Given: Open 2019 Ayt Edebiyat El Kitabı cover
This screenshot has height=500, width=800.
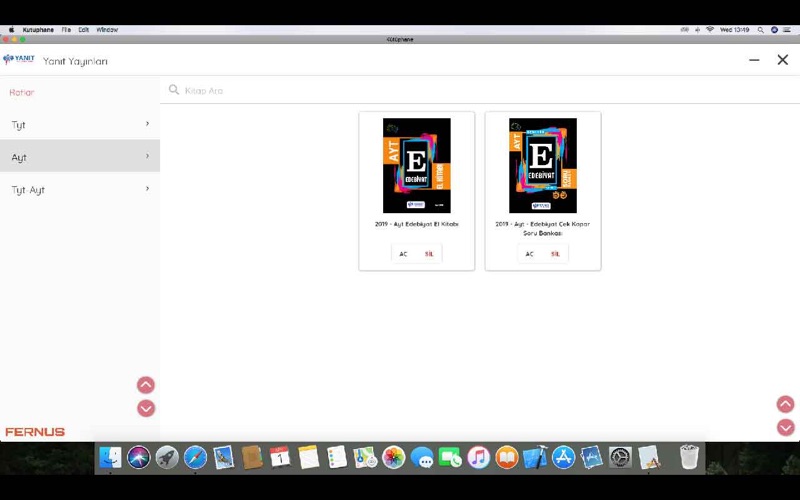Looking at the screenshot, I should coord(416,165).
